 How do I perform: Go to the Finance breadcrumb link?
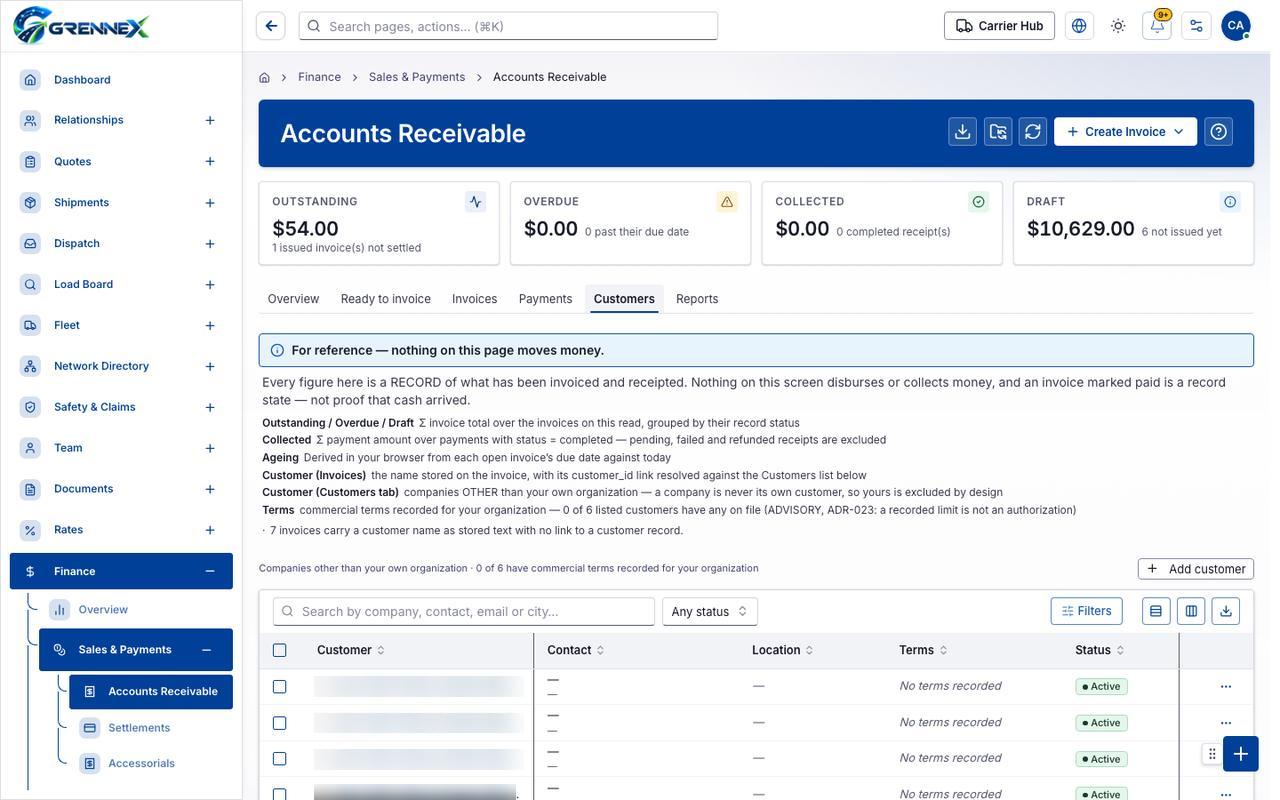pyautogui.click(x=320, y=77)
